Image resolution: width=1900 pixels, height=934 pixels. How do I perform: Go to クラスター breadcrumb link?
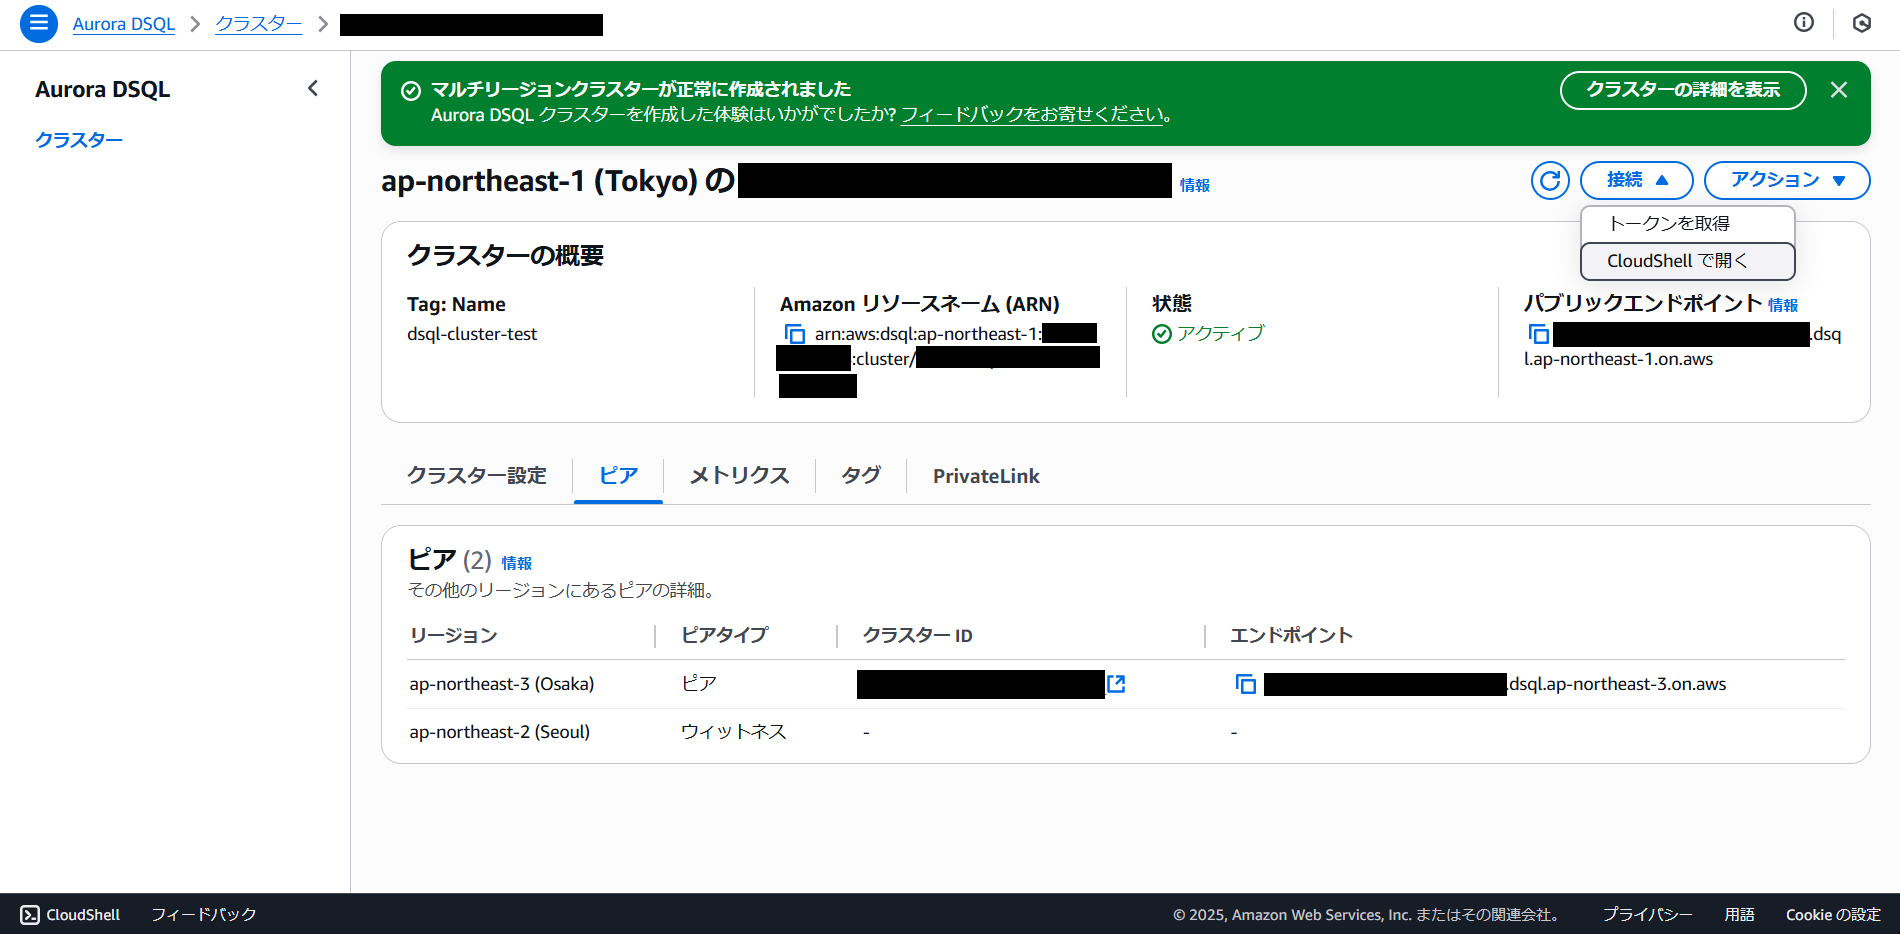[x=259, y=24]
